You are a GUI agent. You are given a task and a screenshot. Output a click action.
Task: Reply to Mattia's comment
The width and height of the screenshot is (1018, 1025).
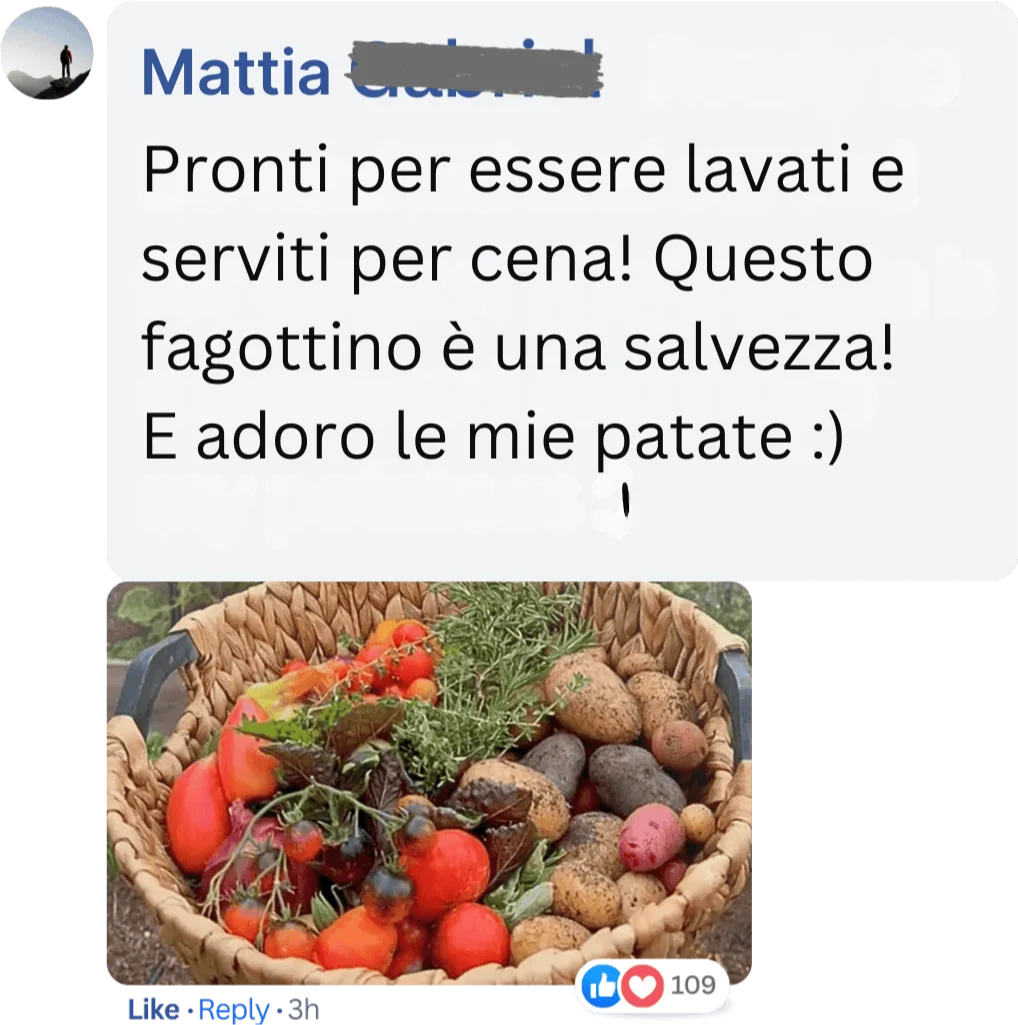(x=234, y=1010)
